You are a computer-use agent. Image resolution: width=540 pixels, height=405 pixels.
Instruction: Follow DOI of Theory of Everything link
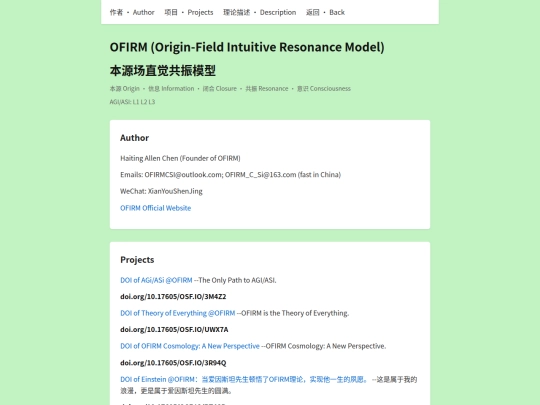178,313
